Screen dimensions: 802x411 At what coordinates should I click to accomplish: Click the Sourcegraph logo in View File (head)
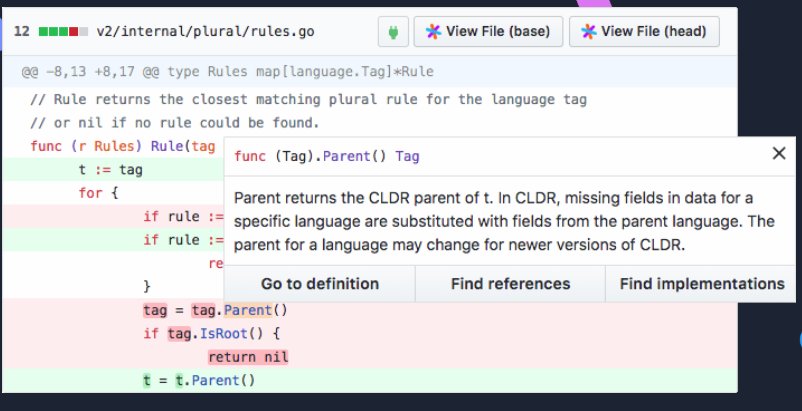pos(589,32)
